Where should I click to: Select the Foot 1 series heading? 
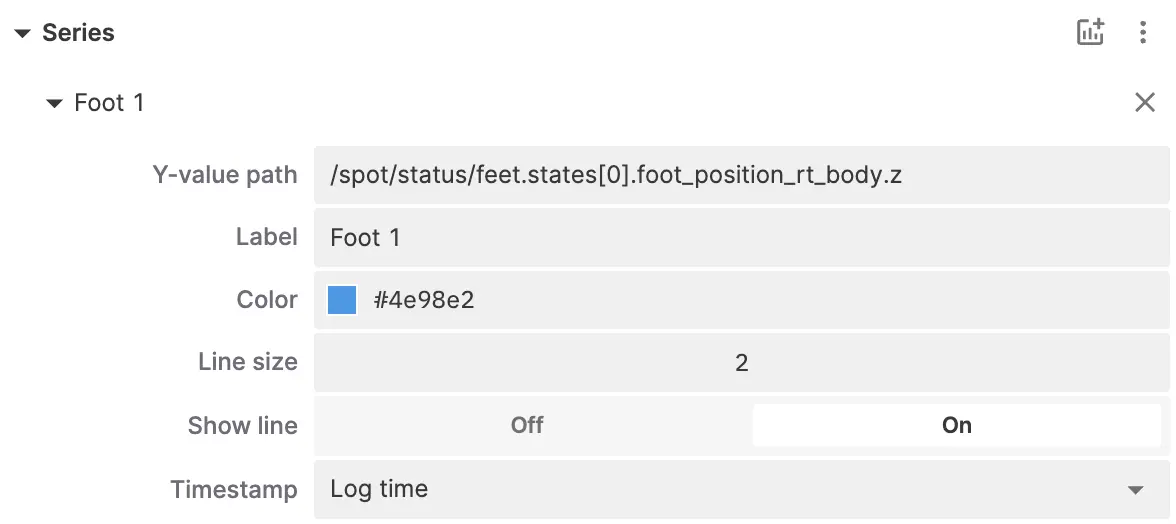pyautogui.click(x=109, y=103)
